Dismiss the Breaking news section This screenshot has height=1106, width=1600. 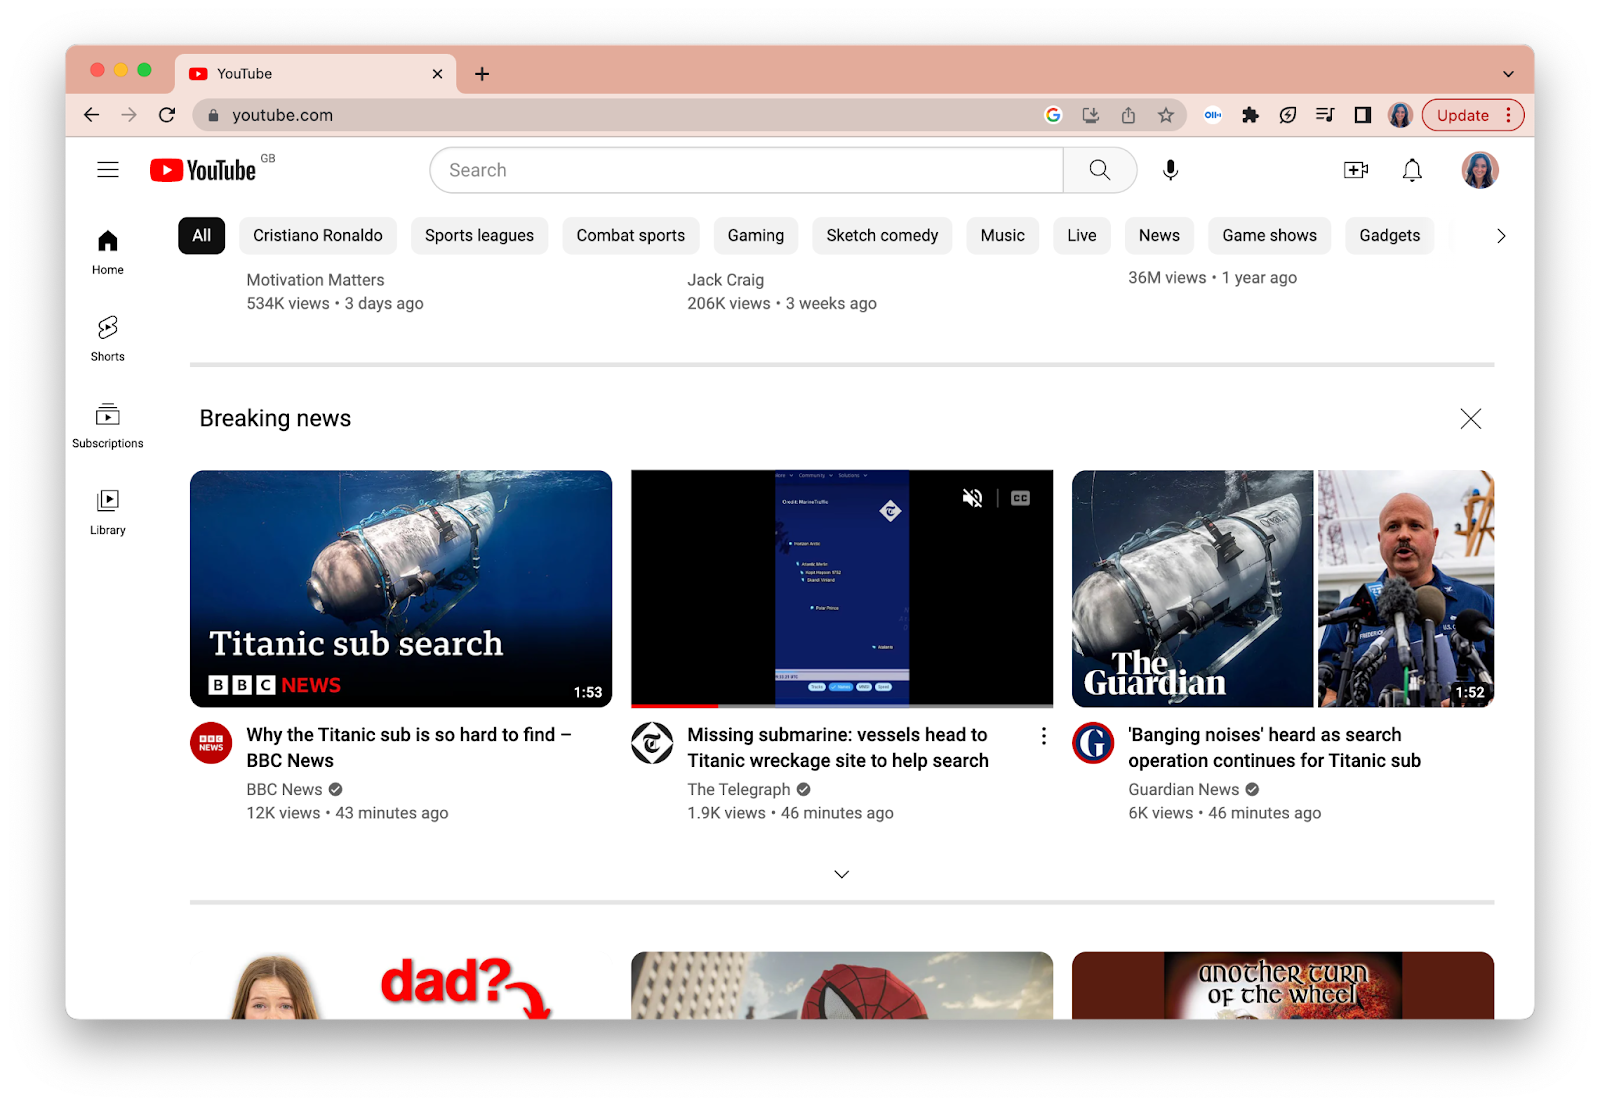click(1470, 418)
